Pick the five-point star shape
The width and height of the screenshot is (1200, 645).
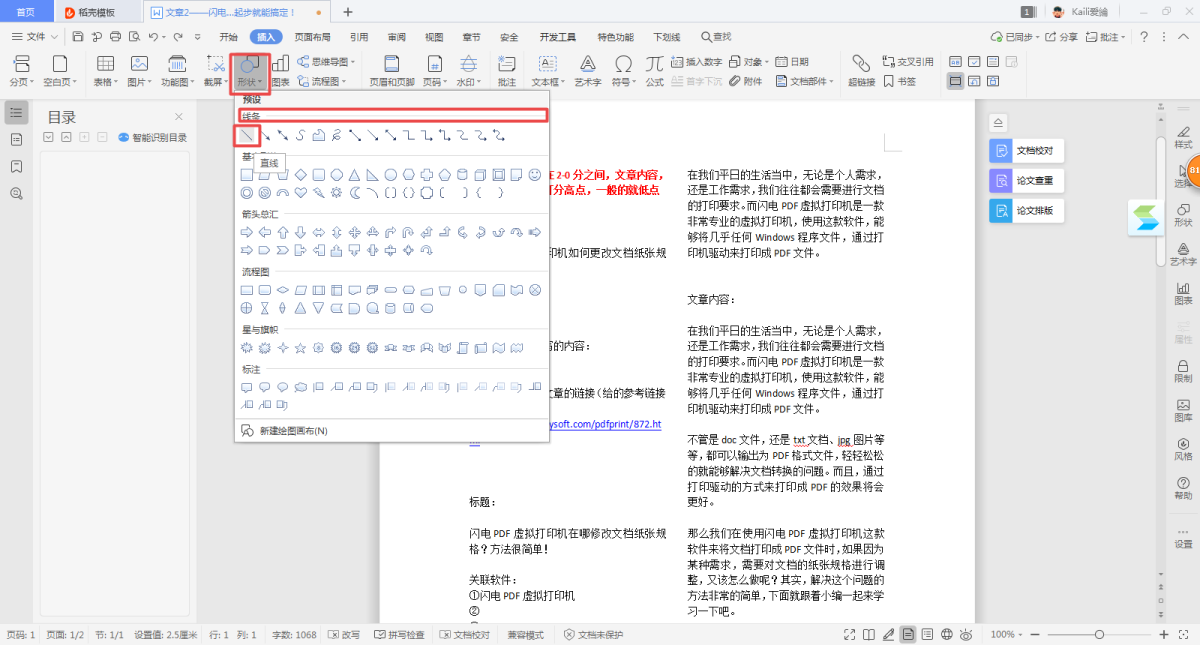point(300,348)
